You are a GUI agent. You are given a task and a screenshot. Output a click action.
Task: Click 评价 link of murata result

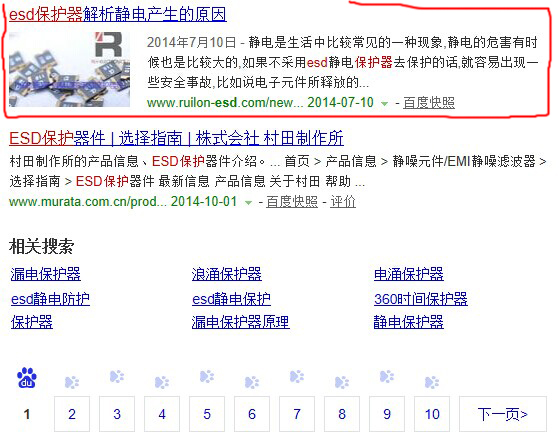tap(343, 202)
